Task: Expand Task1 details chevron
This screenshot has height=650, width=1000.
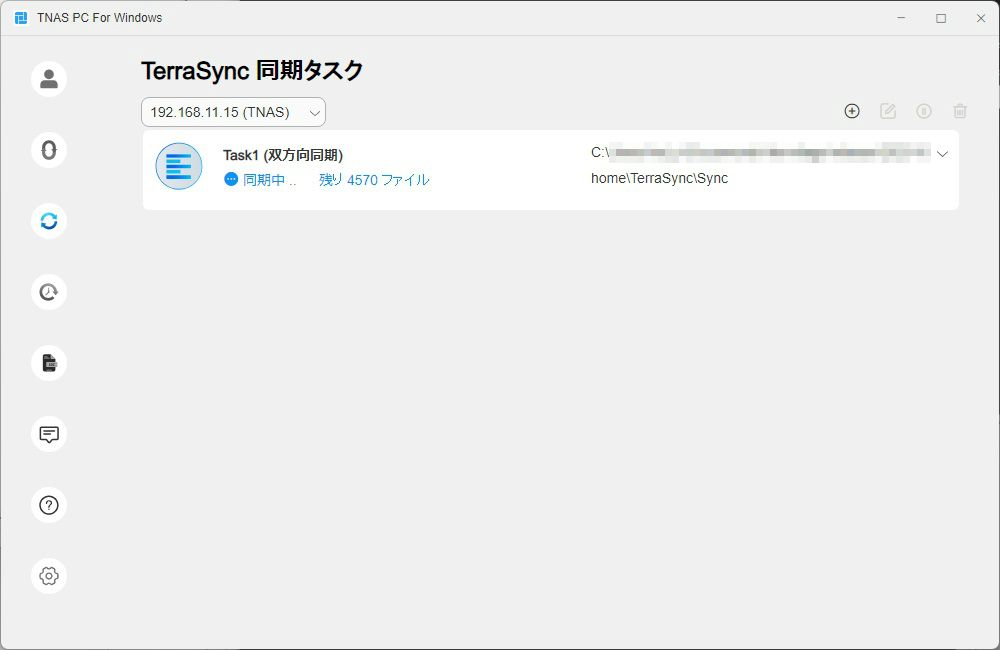Action: click(x=942, y=154)
